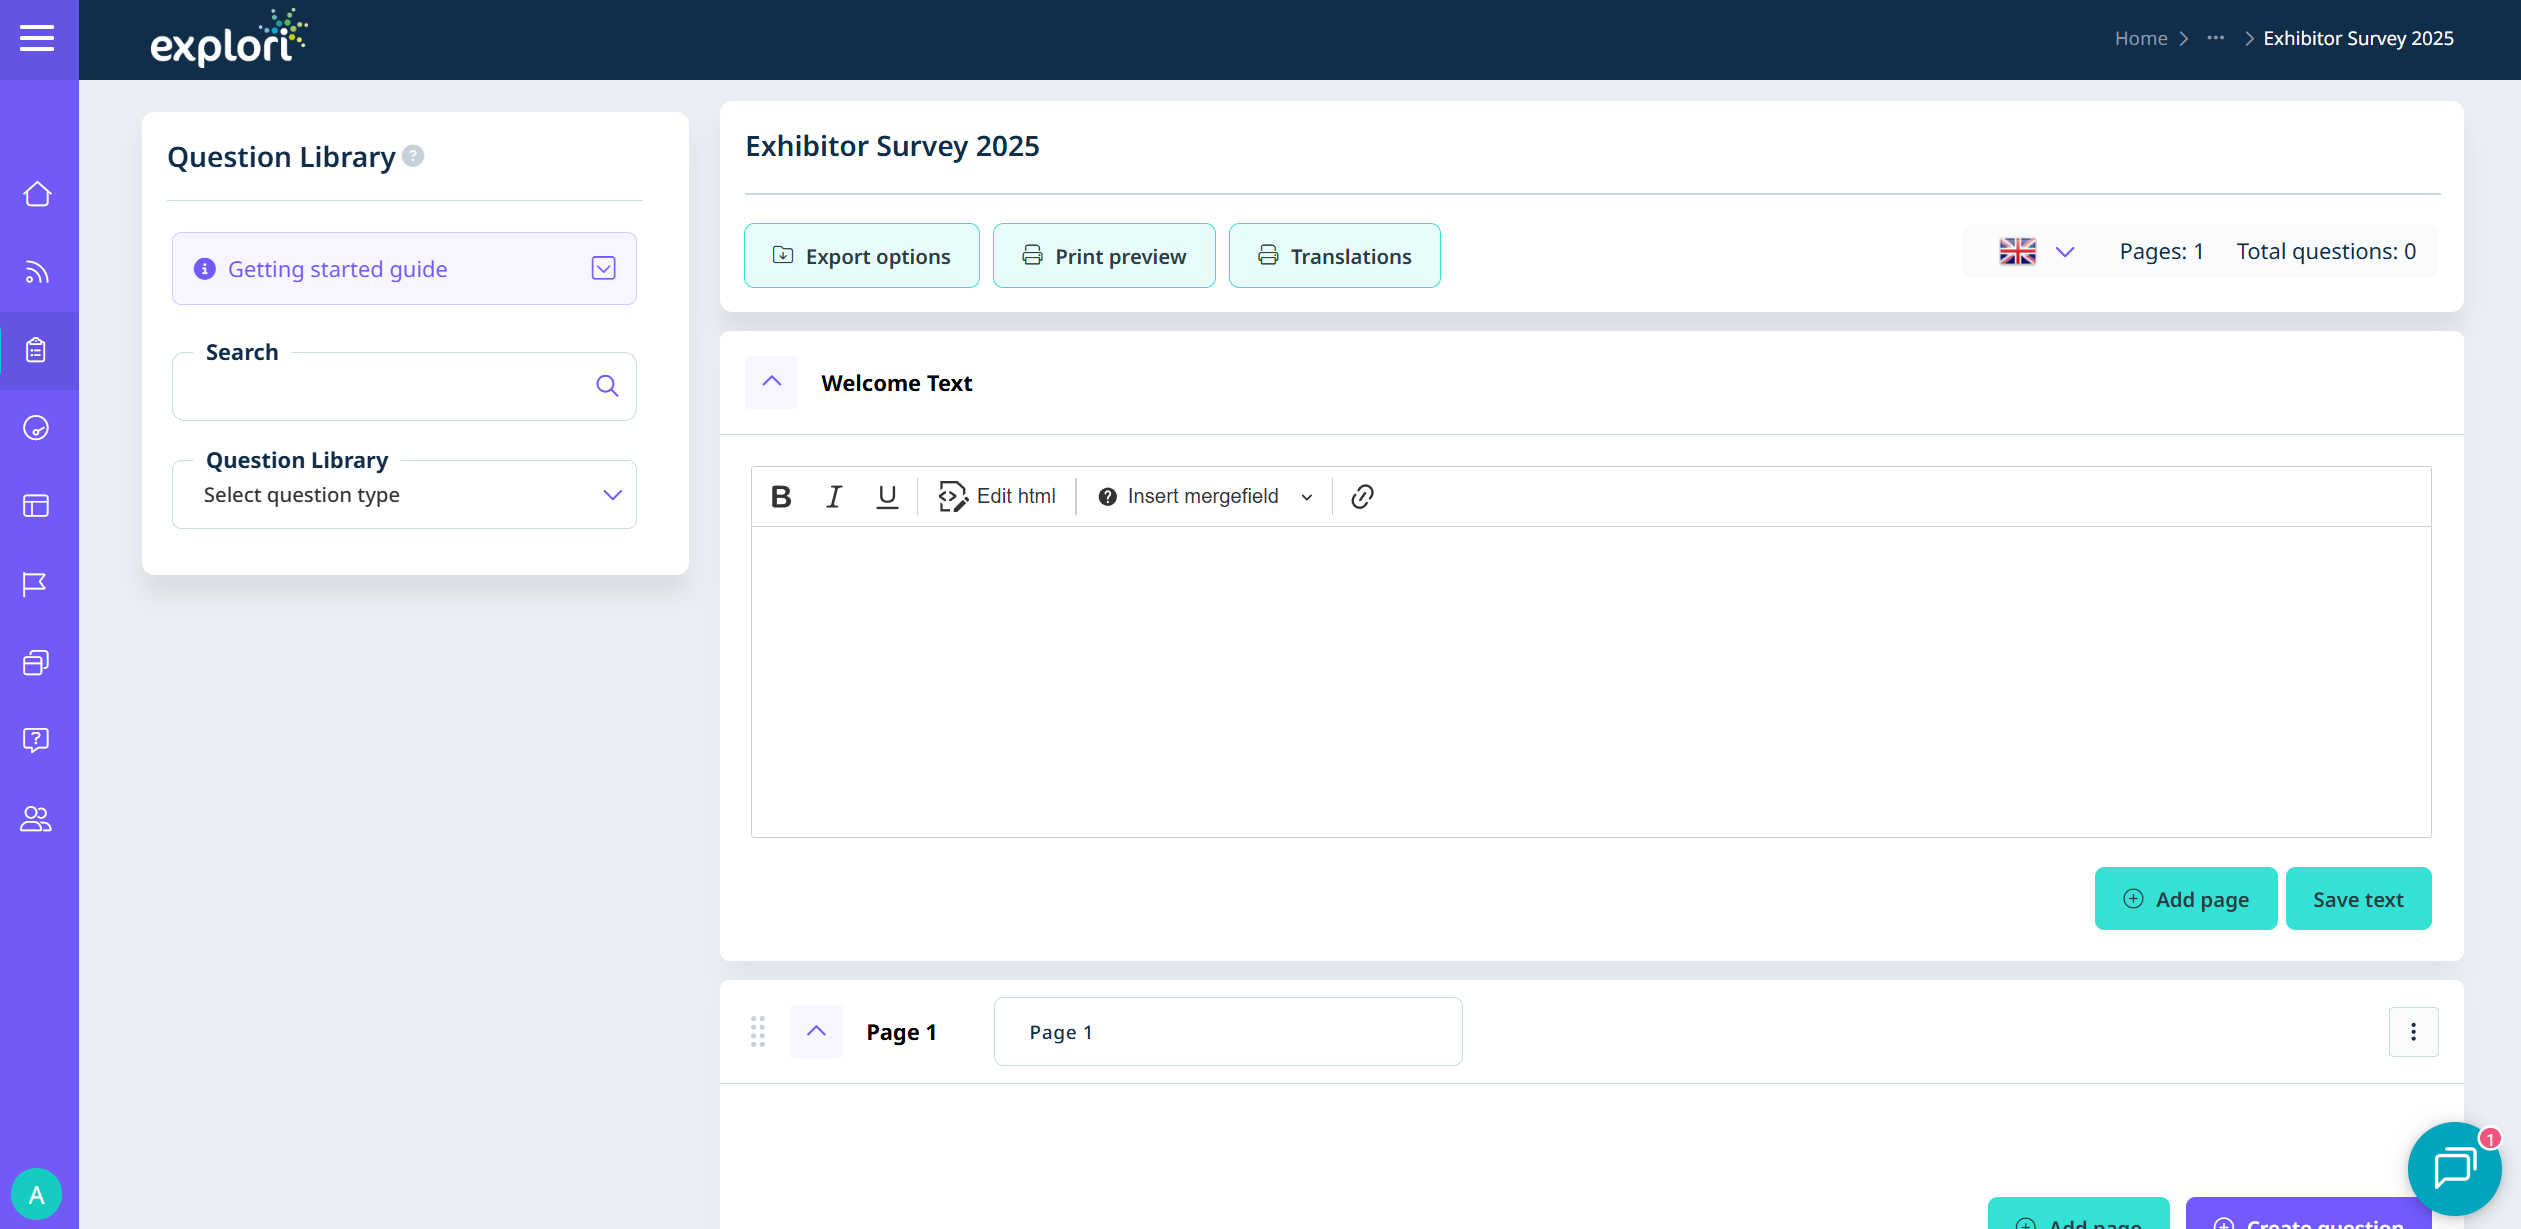Open the Select question type dropdown
Screen dimensions: 2521x1229
[404, 495]
